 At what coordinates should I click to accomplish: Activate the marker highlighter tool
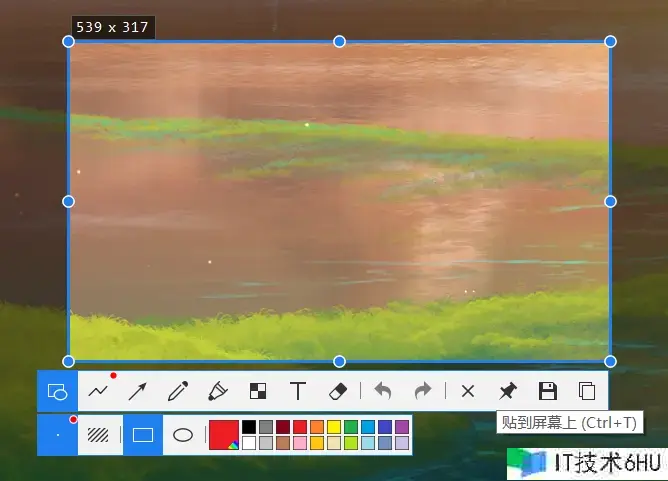click(218, 391)
